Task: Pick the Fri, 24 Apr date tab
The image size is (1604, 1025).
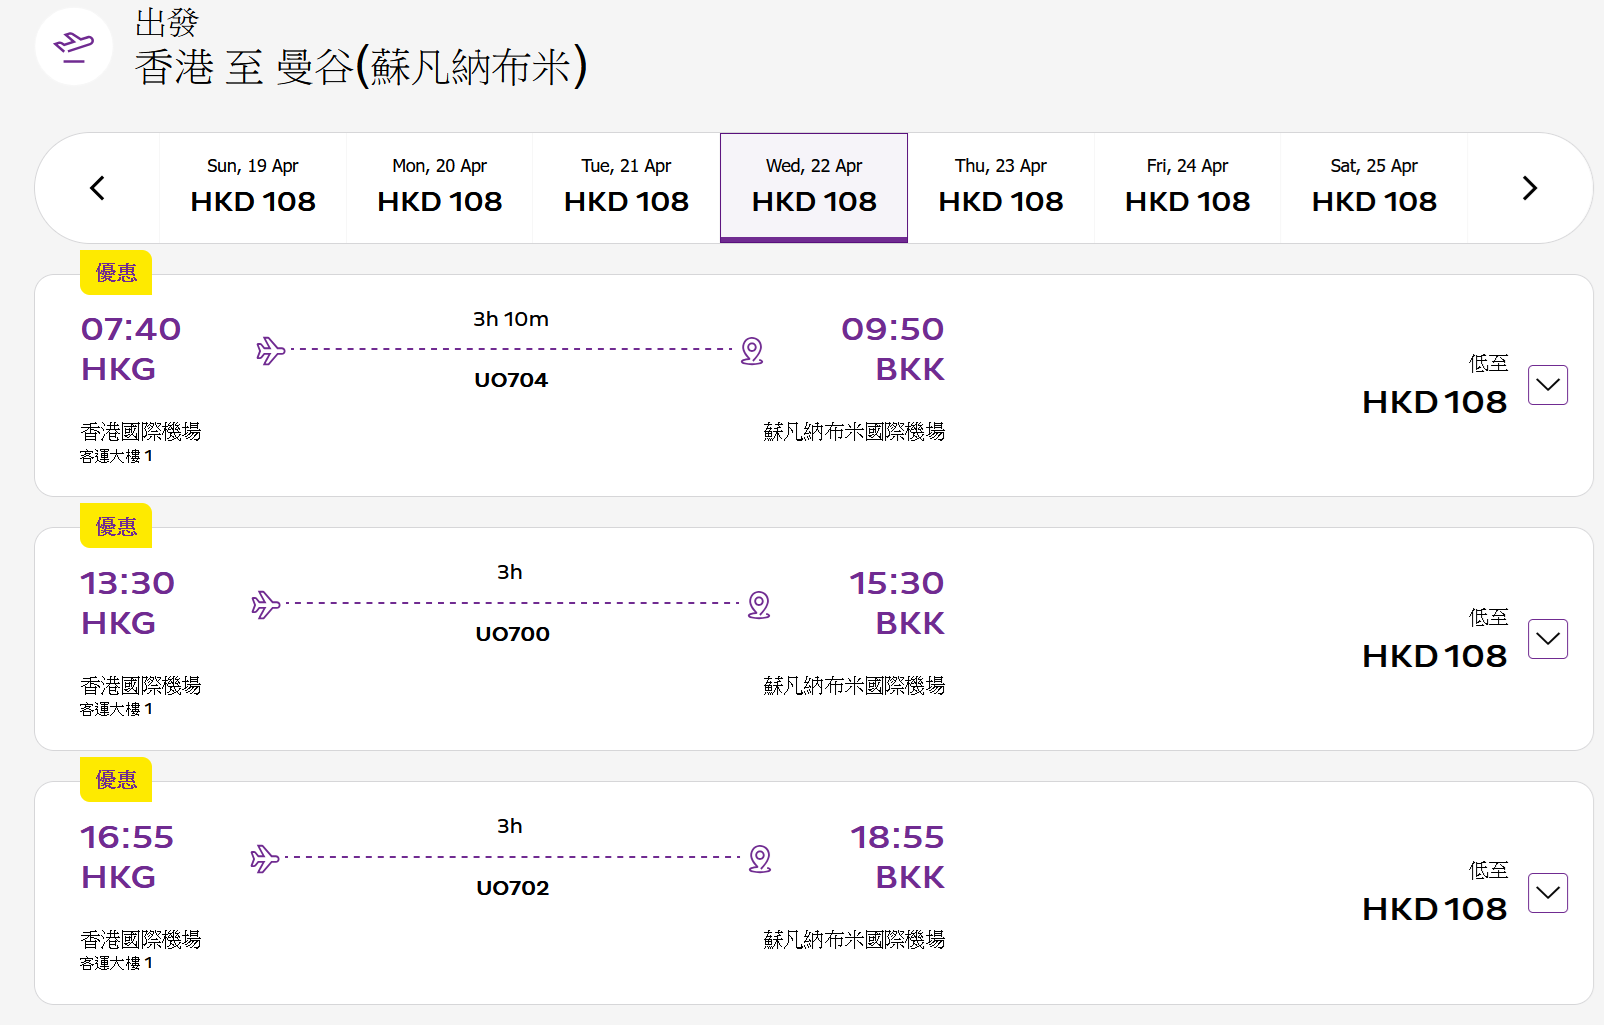Action: tap(1187, 188)
